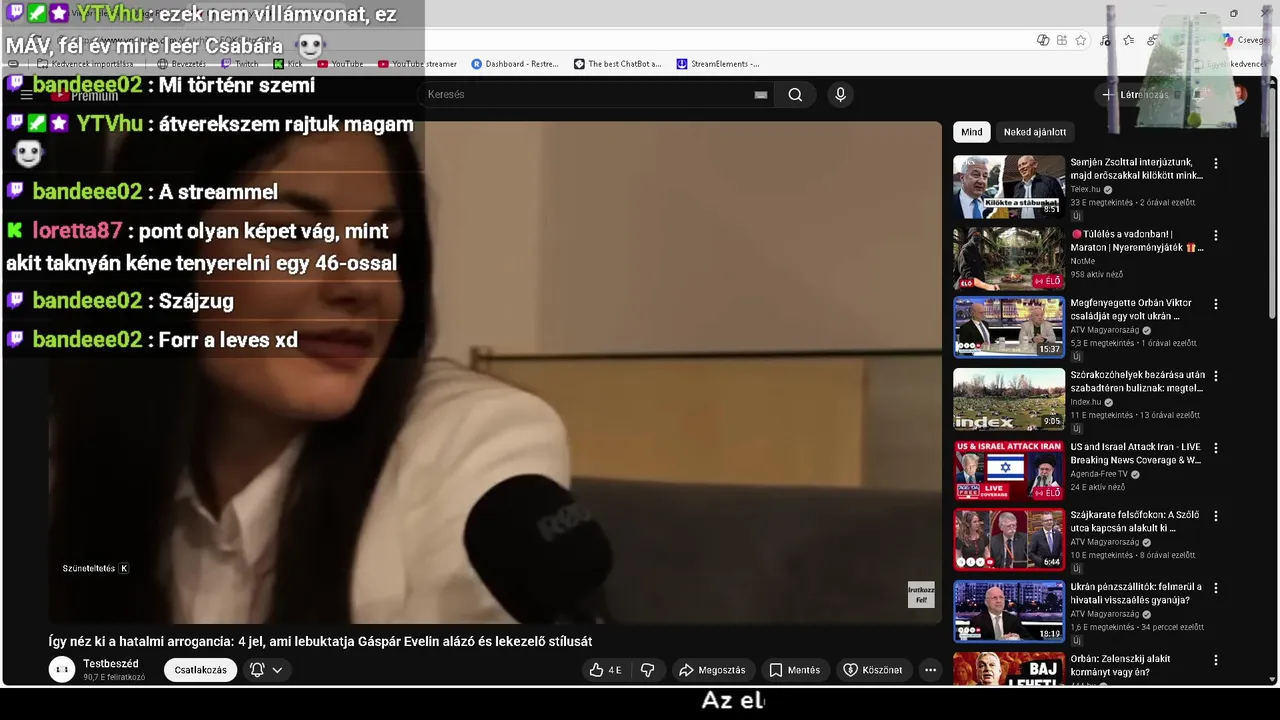The height and width of the screenshot is (720, 1280).
Task: Open Index.hu channel under Szórakozóhelyek video
Action: 1085,402
